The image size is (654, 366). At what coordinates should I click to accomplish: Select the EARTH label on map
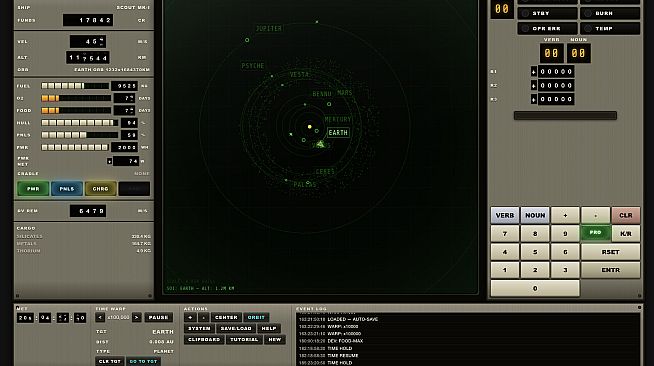[x=338, y=133]
